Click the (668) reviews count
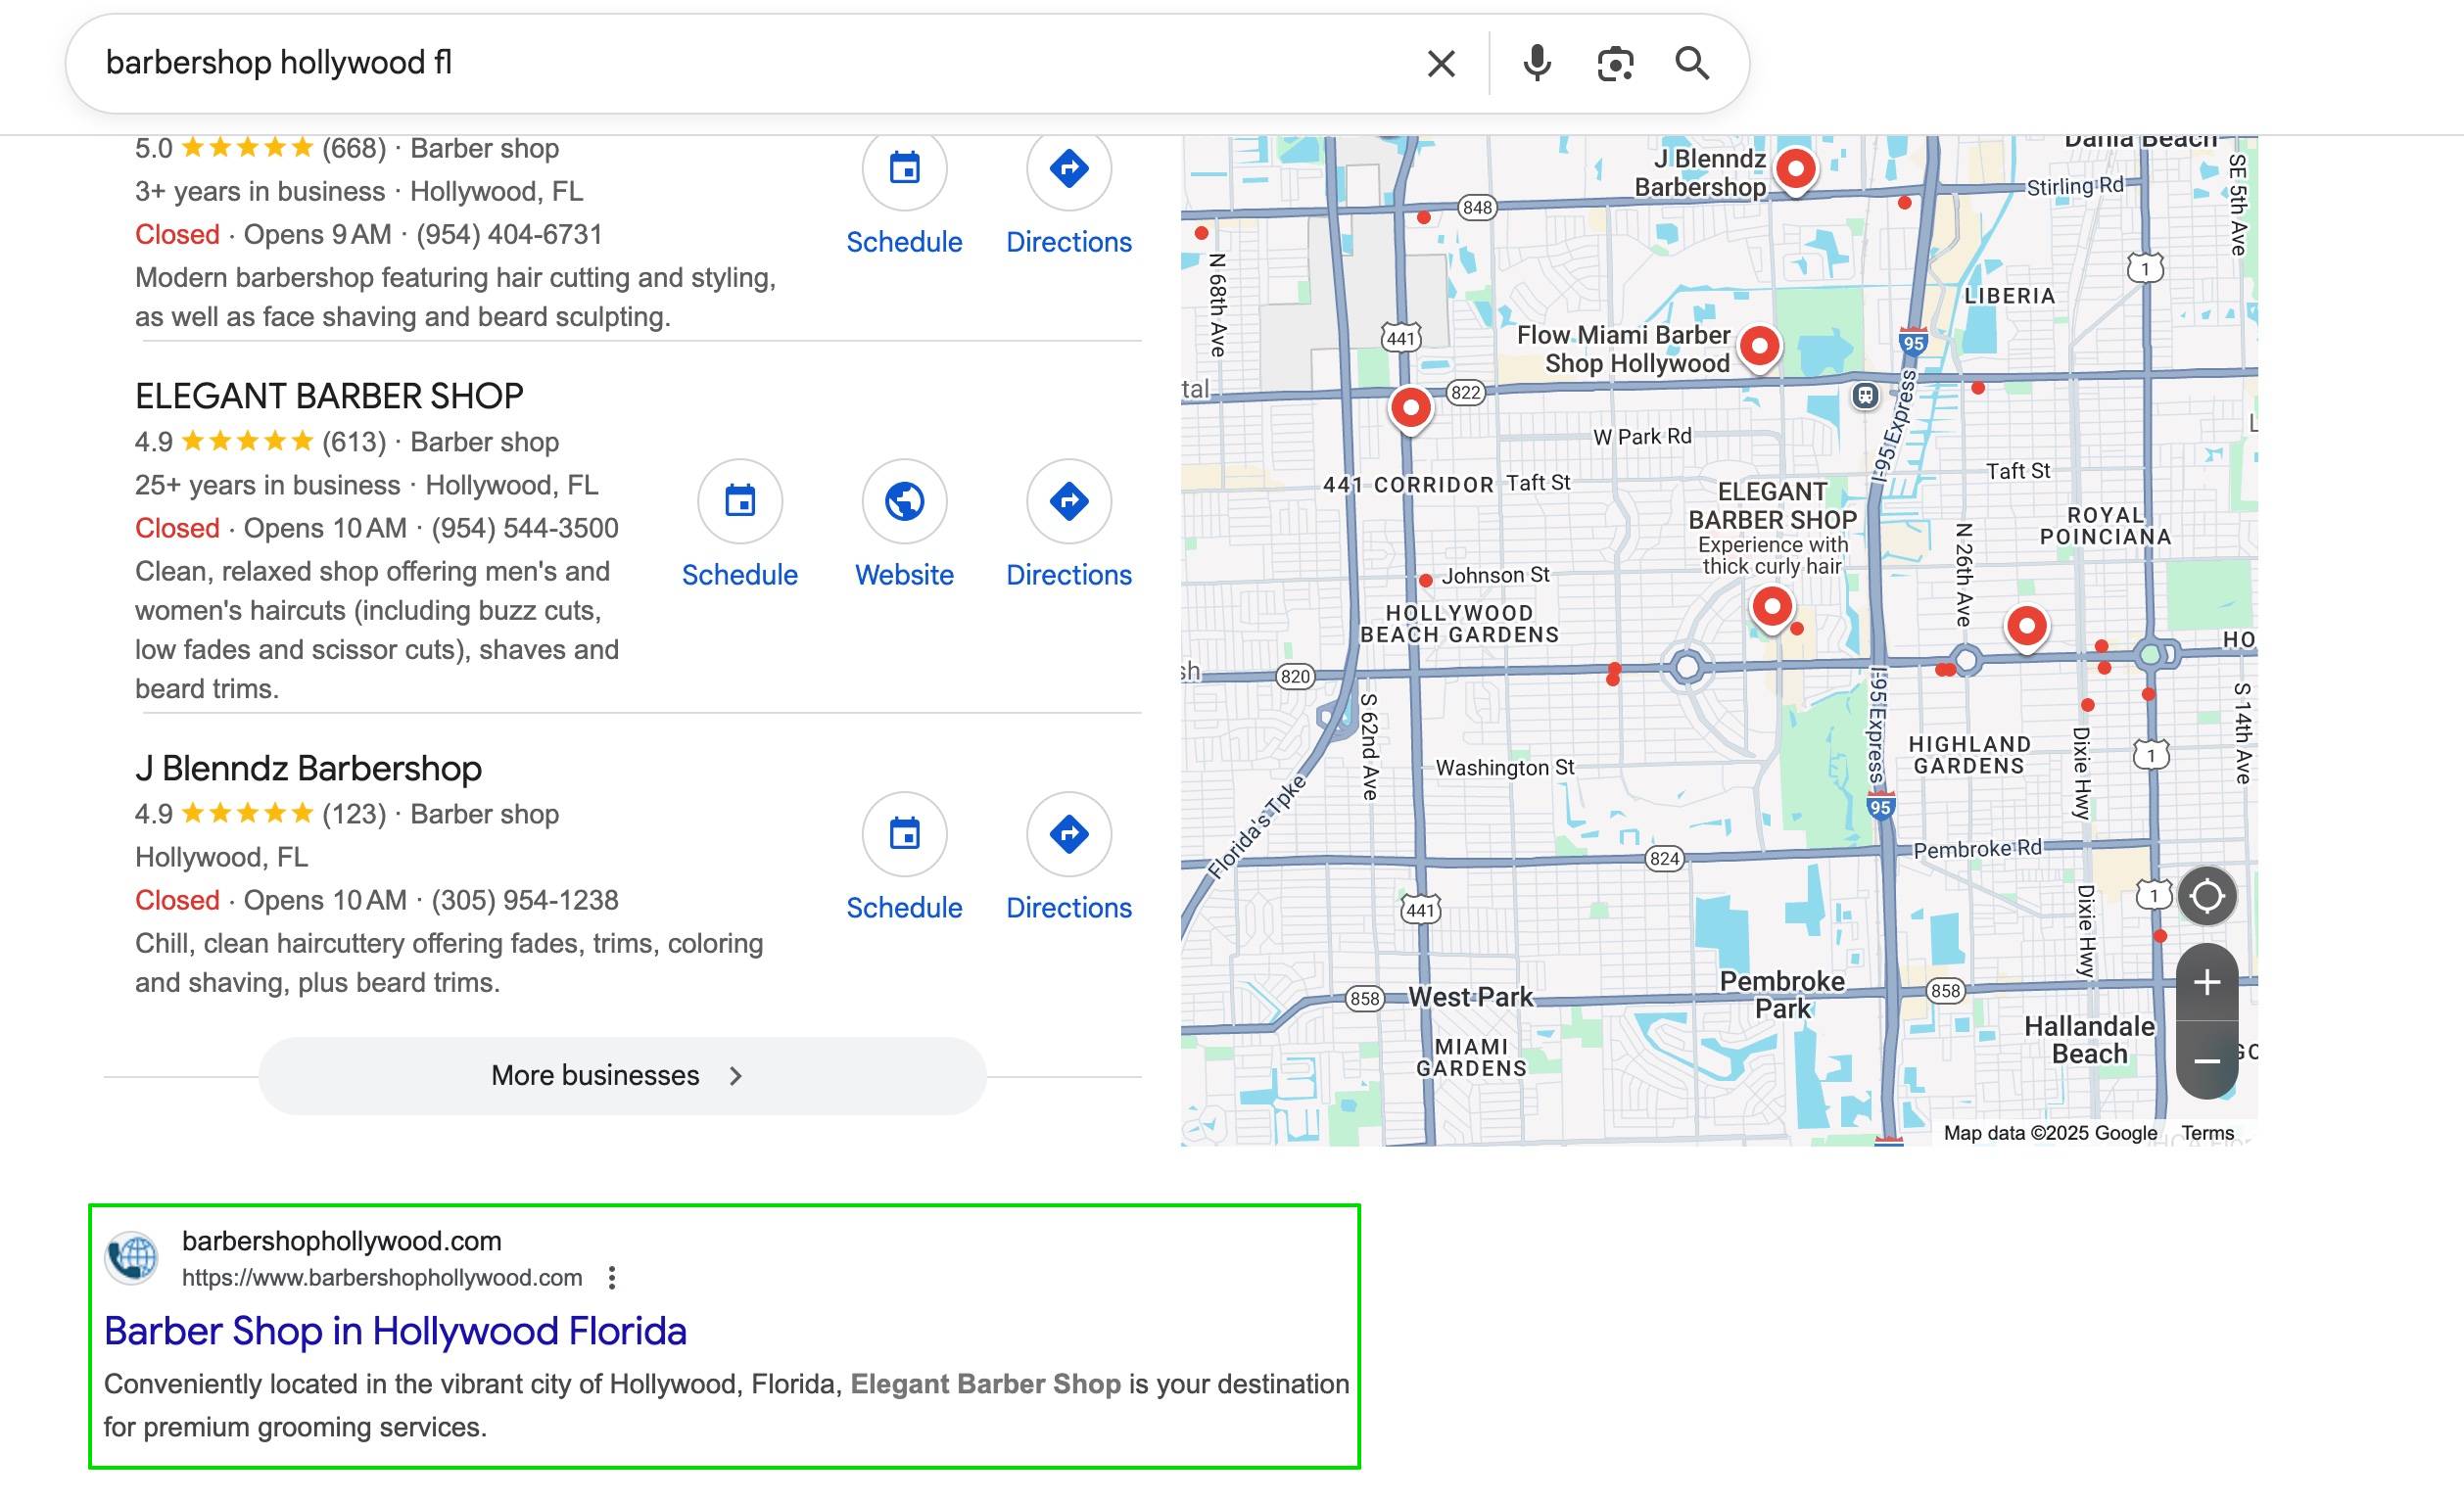The width and height of the screenshot is (2464, 1502). [x=354, y=148]
